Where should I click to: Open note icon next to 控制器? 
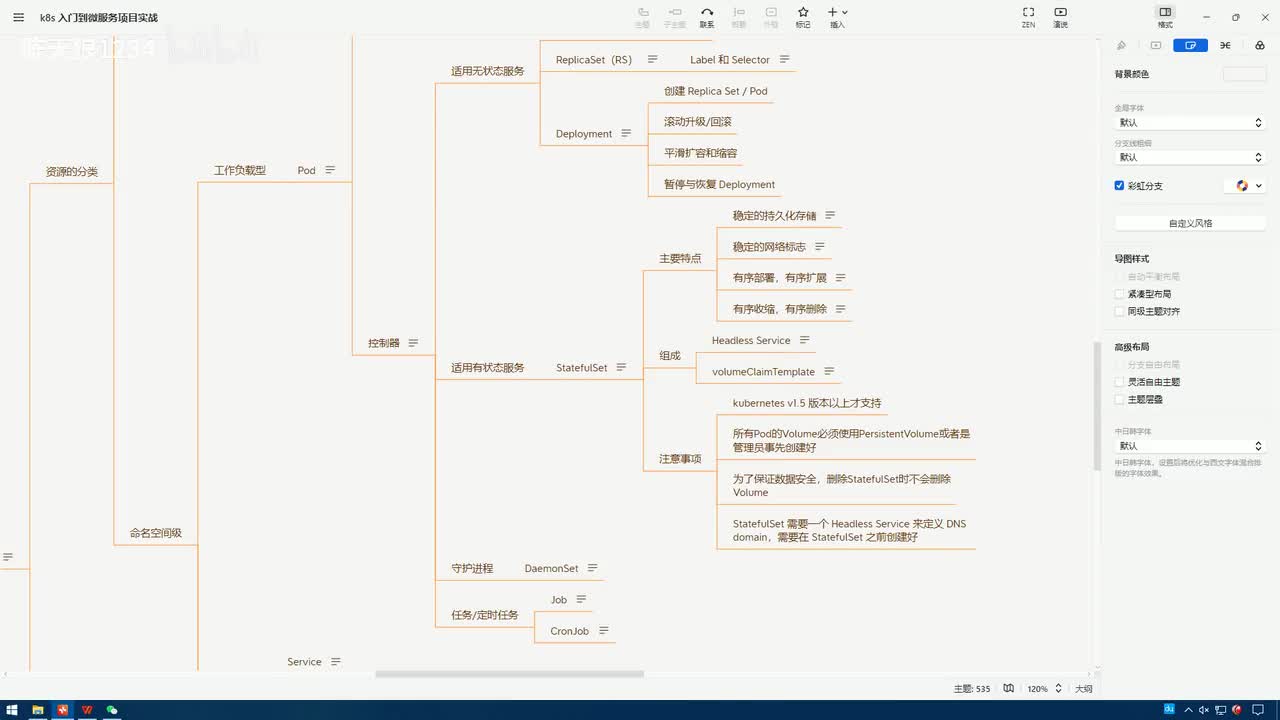tap(414, 342)
